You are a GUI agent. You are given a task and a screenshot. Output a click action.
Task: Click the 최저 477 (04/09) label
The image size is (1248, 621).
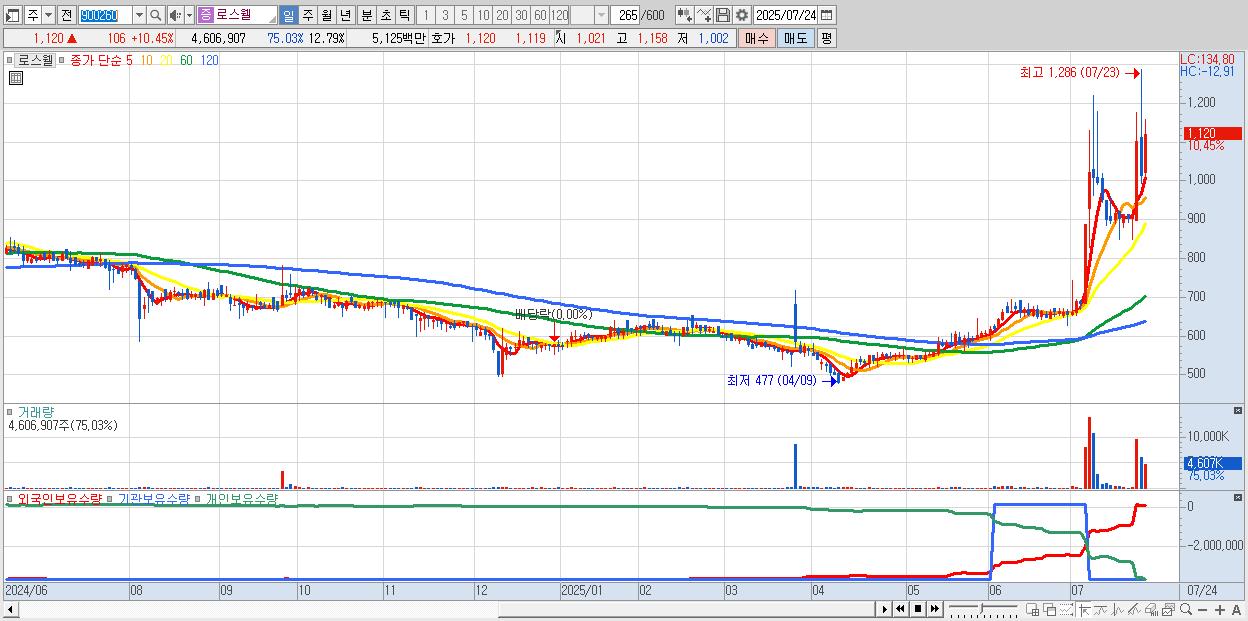click(x=772, y=380)
